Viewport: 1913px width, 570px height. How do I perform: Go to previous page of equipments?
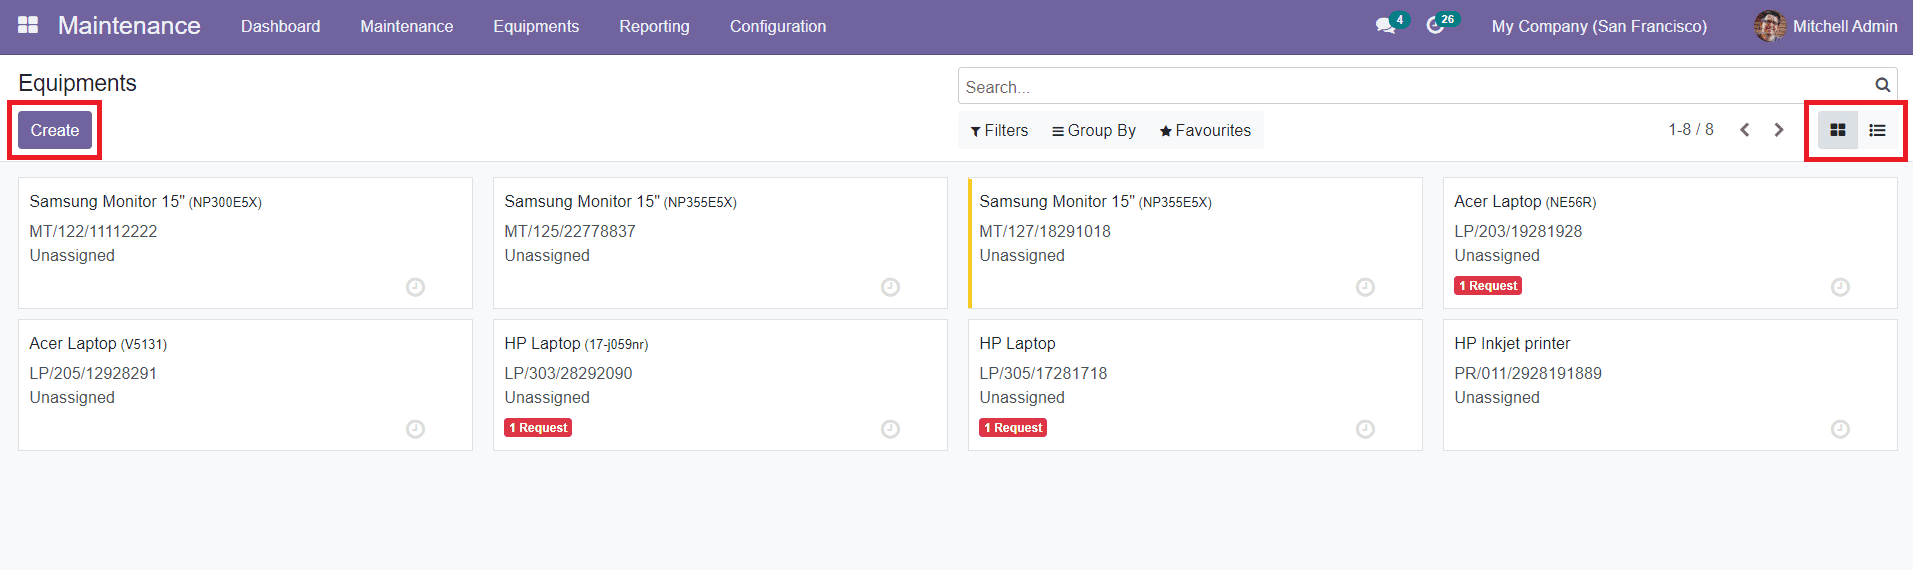[1744, 130]
